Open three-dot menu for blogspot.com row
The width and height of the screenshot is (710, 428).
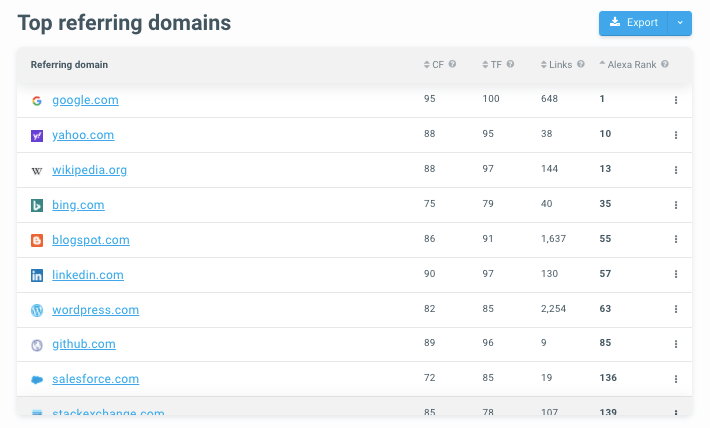click(x=676, y=240)
